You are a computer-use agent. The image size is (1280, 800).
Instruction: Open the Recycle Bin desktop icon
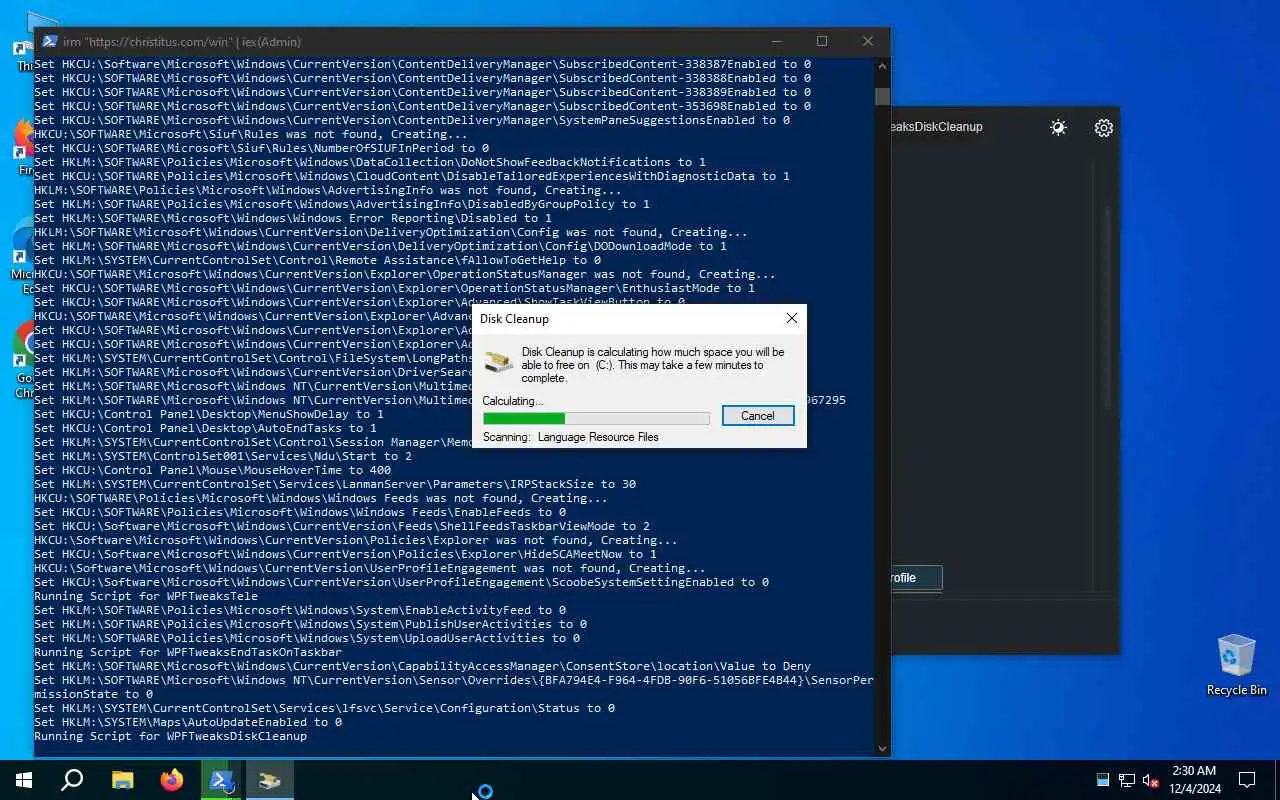click(x=1236, y=665)
